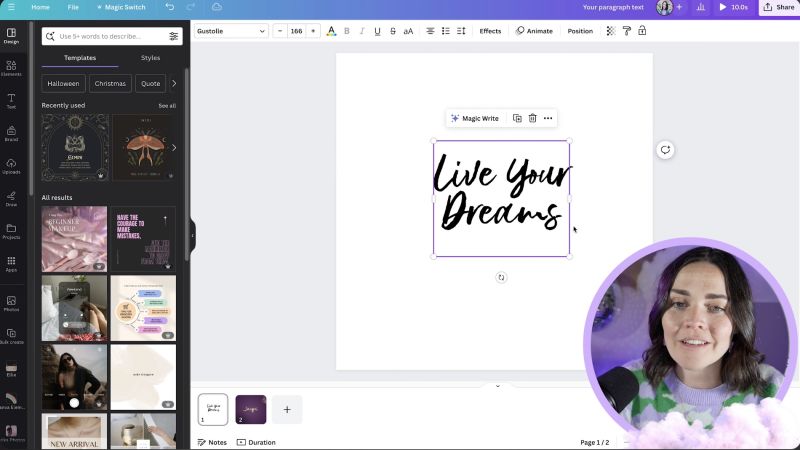800x450 pixels.
Task: Open the Apps sidebar panel
Action: 11,264
